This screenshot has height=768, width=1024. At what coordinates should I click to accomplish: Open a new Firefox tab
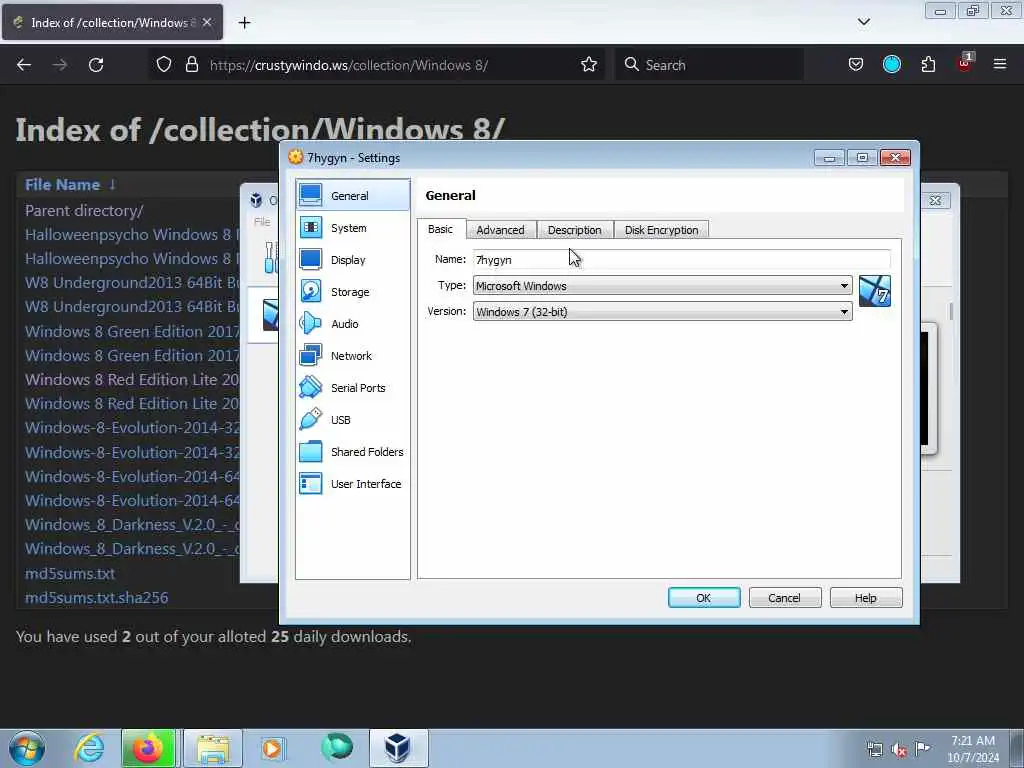(244, 23)
